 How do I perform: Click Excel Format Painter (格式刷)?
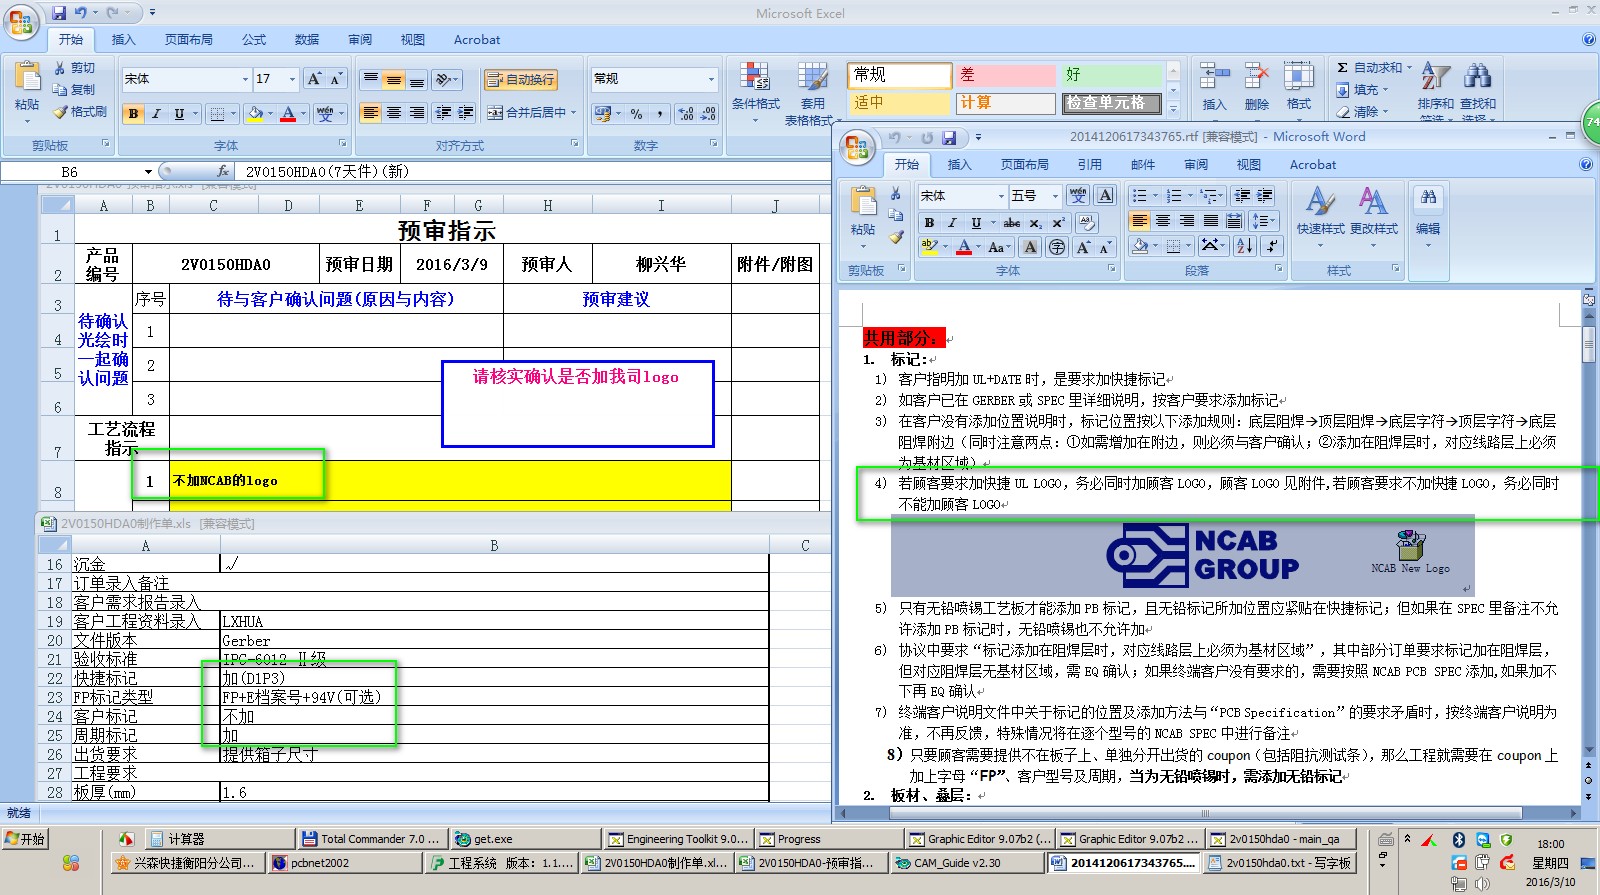80,112
